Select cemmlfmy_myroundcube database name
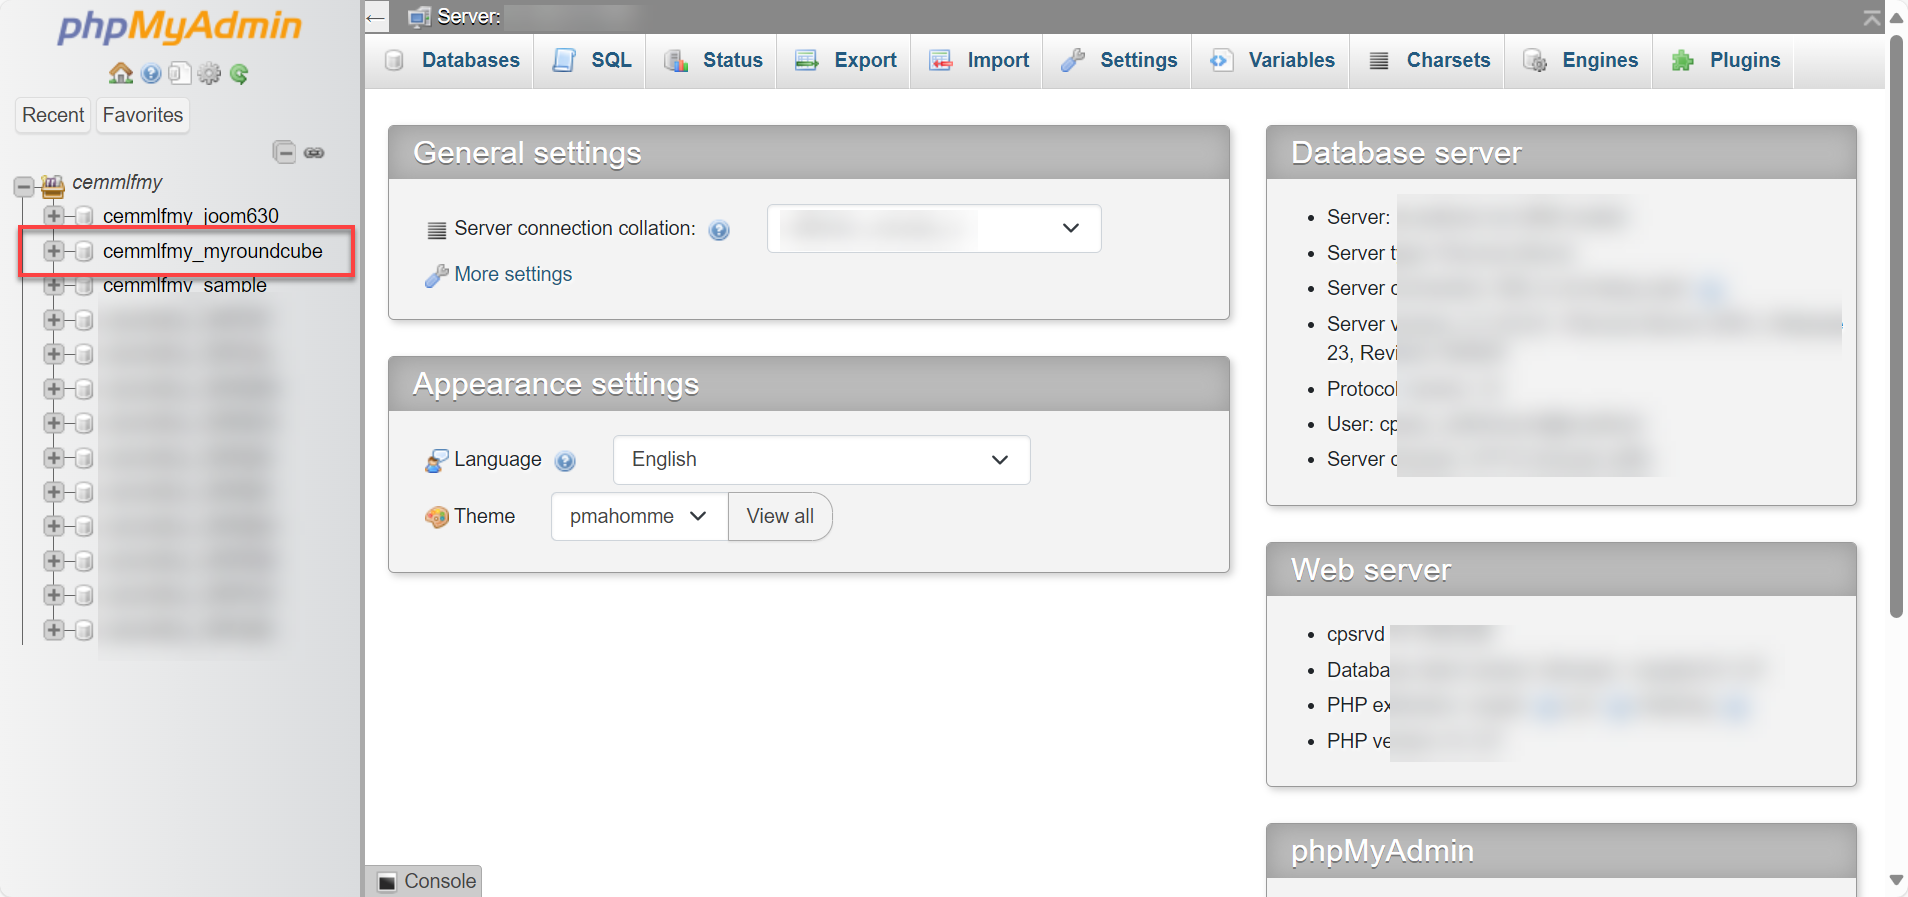This screenshot has width=1908, height=897. [213, 251]
